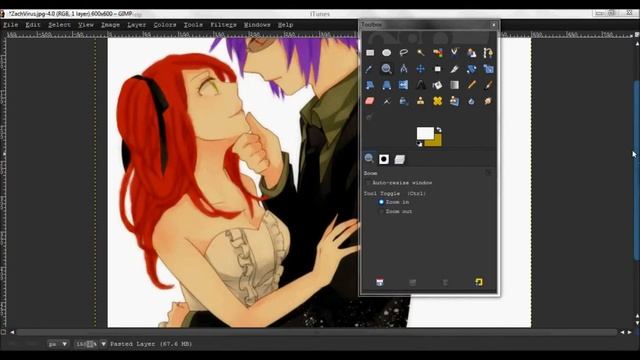Screen dimensions: 640x360
Task: Select the Clone stamp tool
Action: [420, 101]
